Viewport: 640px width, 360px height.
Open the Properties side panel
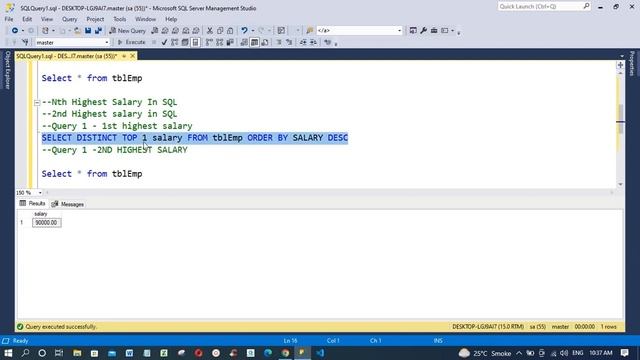tap(632, 63)
